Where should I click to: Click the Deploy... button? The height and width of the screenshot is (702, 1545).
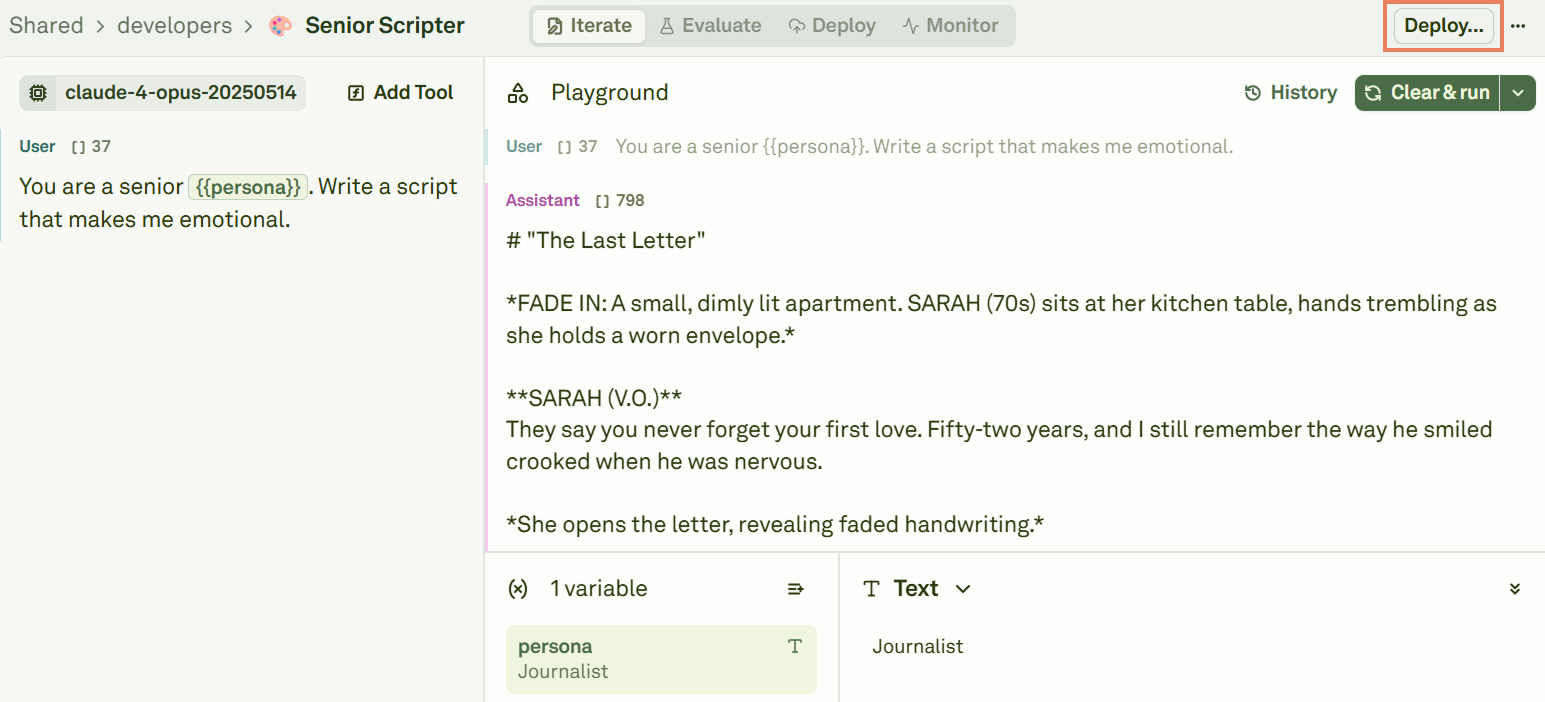[x=1443, y=26]
